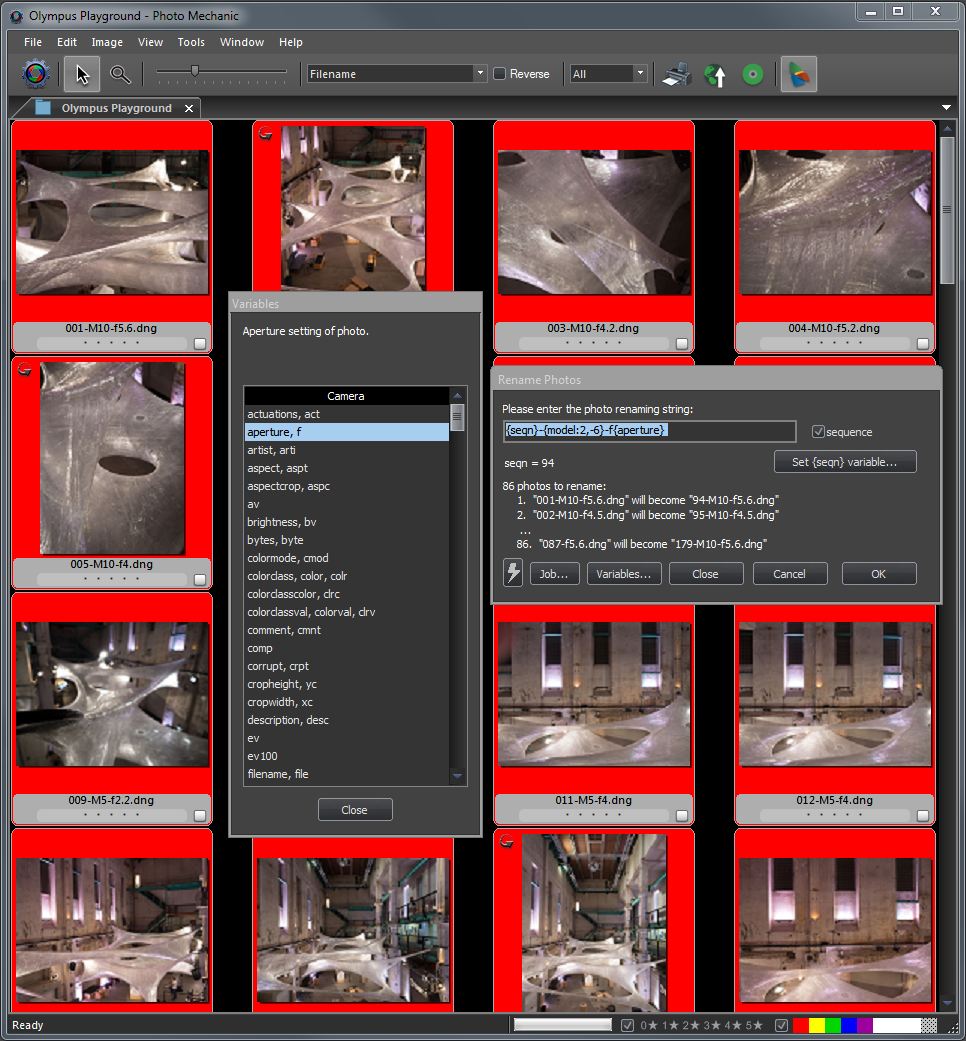
Task: Click the printer icon in toolbar
Action: pyautogui.click(x=677, y=74)
